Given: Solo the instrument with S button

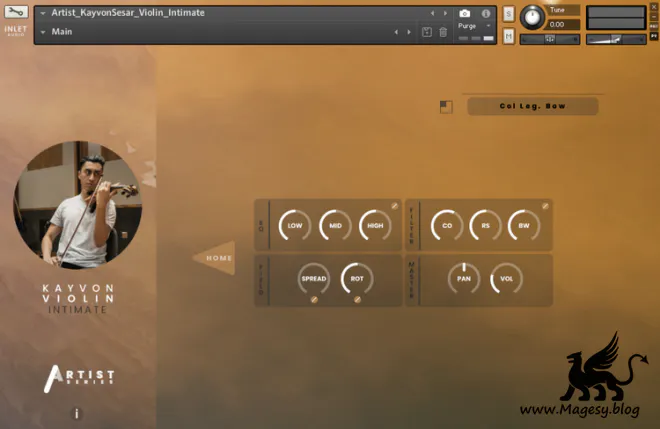Looking at the screenshot, I should 508,14.
